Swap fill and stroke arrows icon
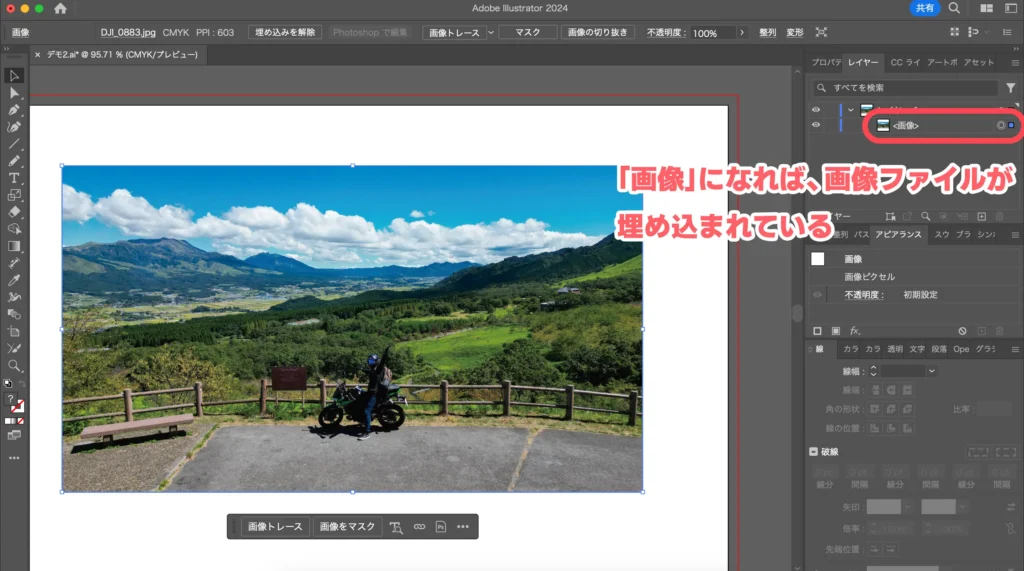The width and height of the screenshot is (1024, 571). [x=21, y=384]
